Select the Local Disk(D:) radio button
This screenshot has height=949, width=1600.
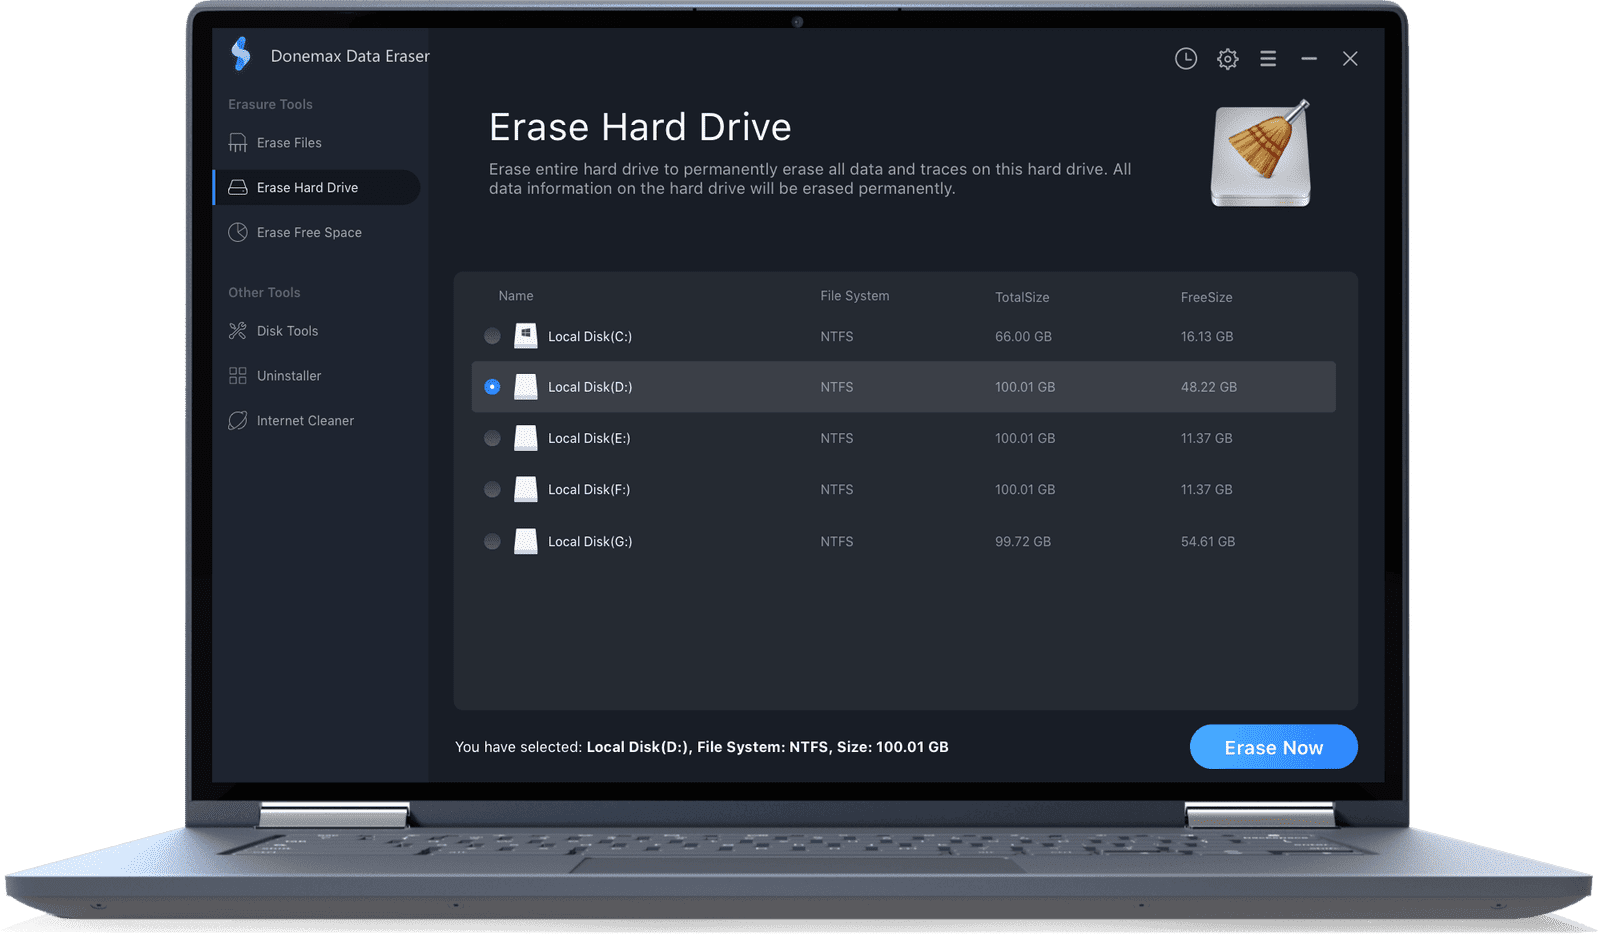(x=492, y=387)
